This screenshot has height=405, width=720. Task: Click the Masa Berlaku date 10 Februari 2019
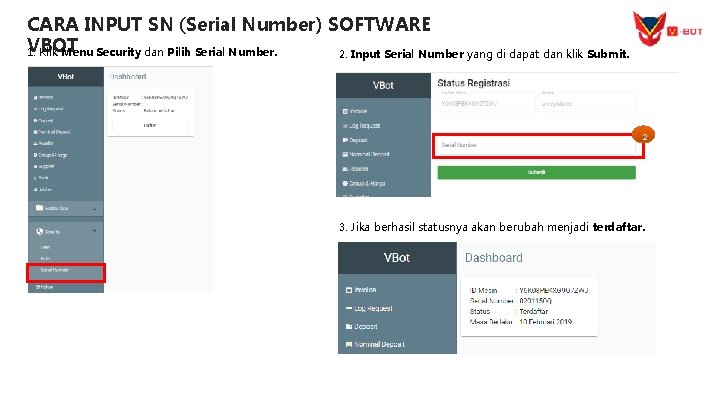point(546,322)
